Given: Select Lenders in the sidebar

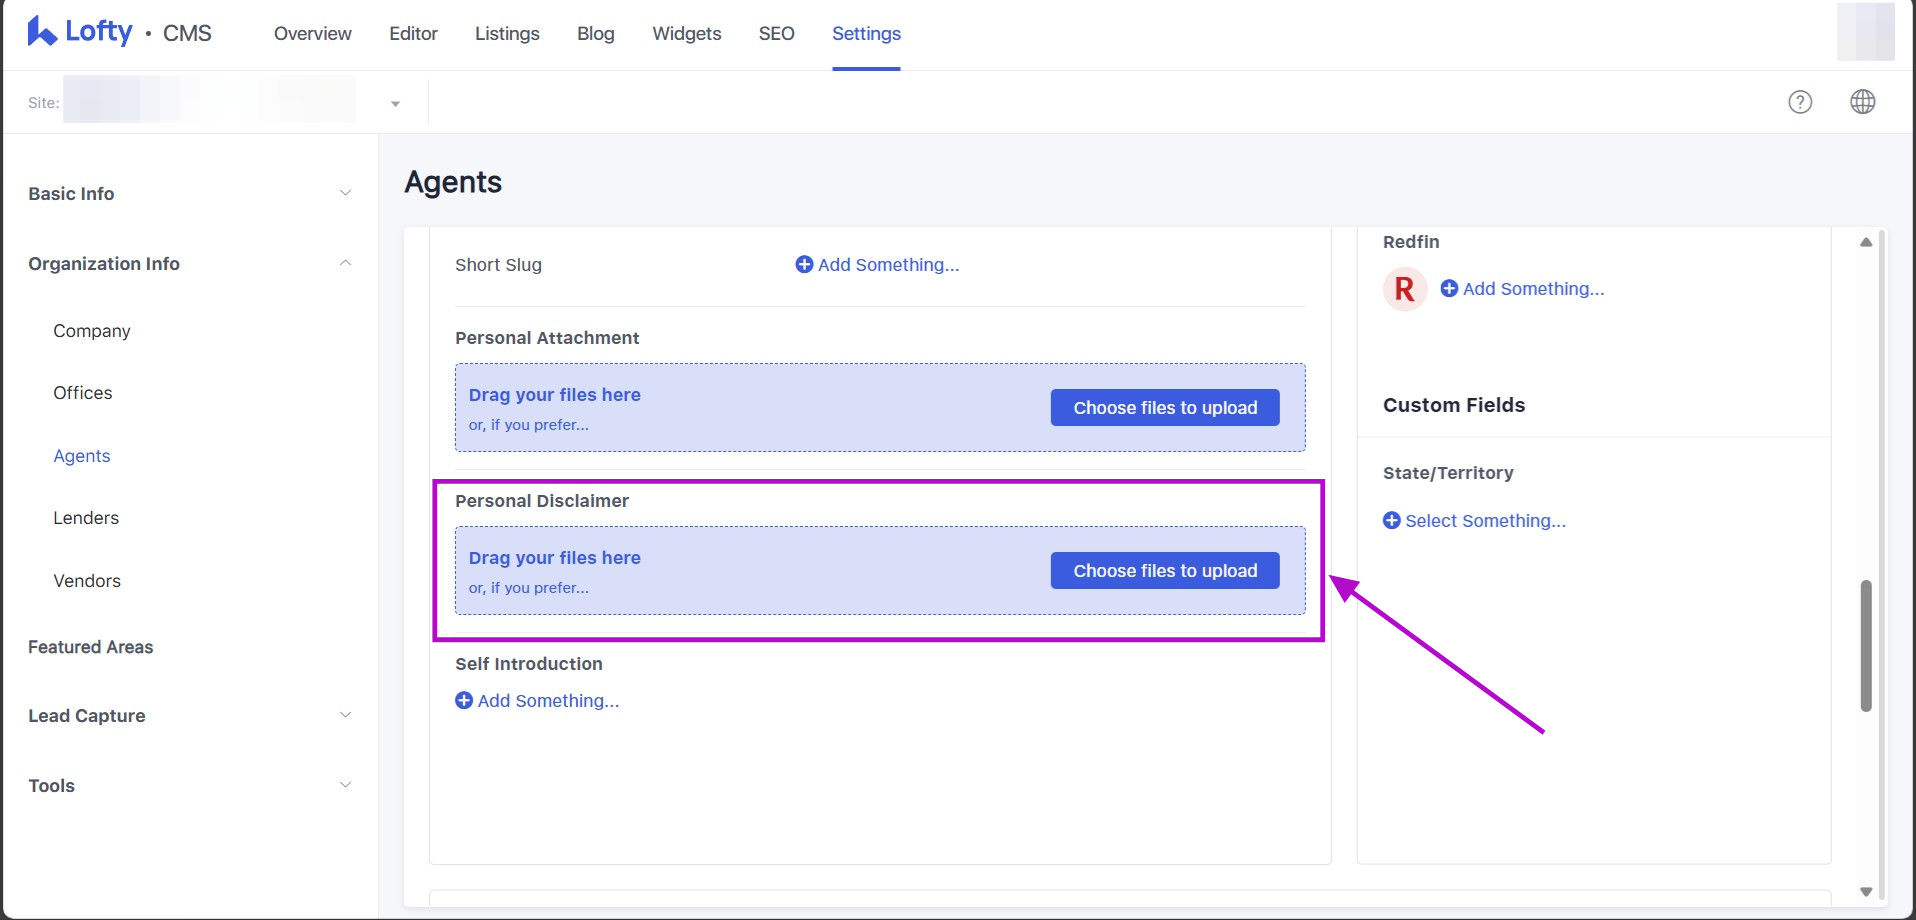Looking at the screenshot, I should pyautogui.click(x=86, y=518).
